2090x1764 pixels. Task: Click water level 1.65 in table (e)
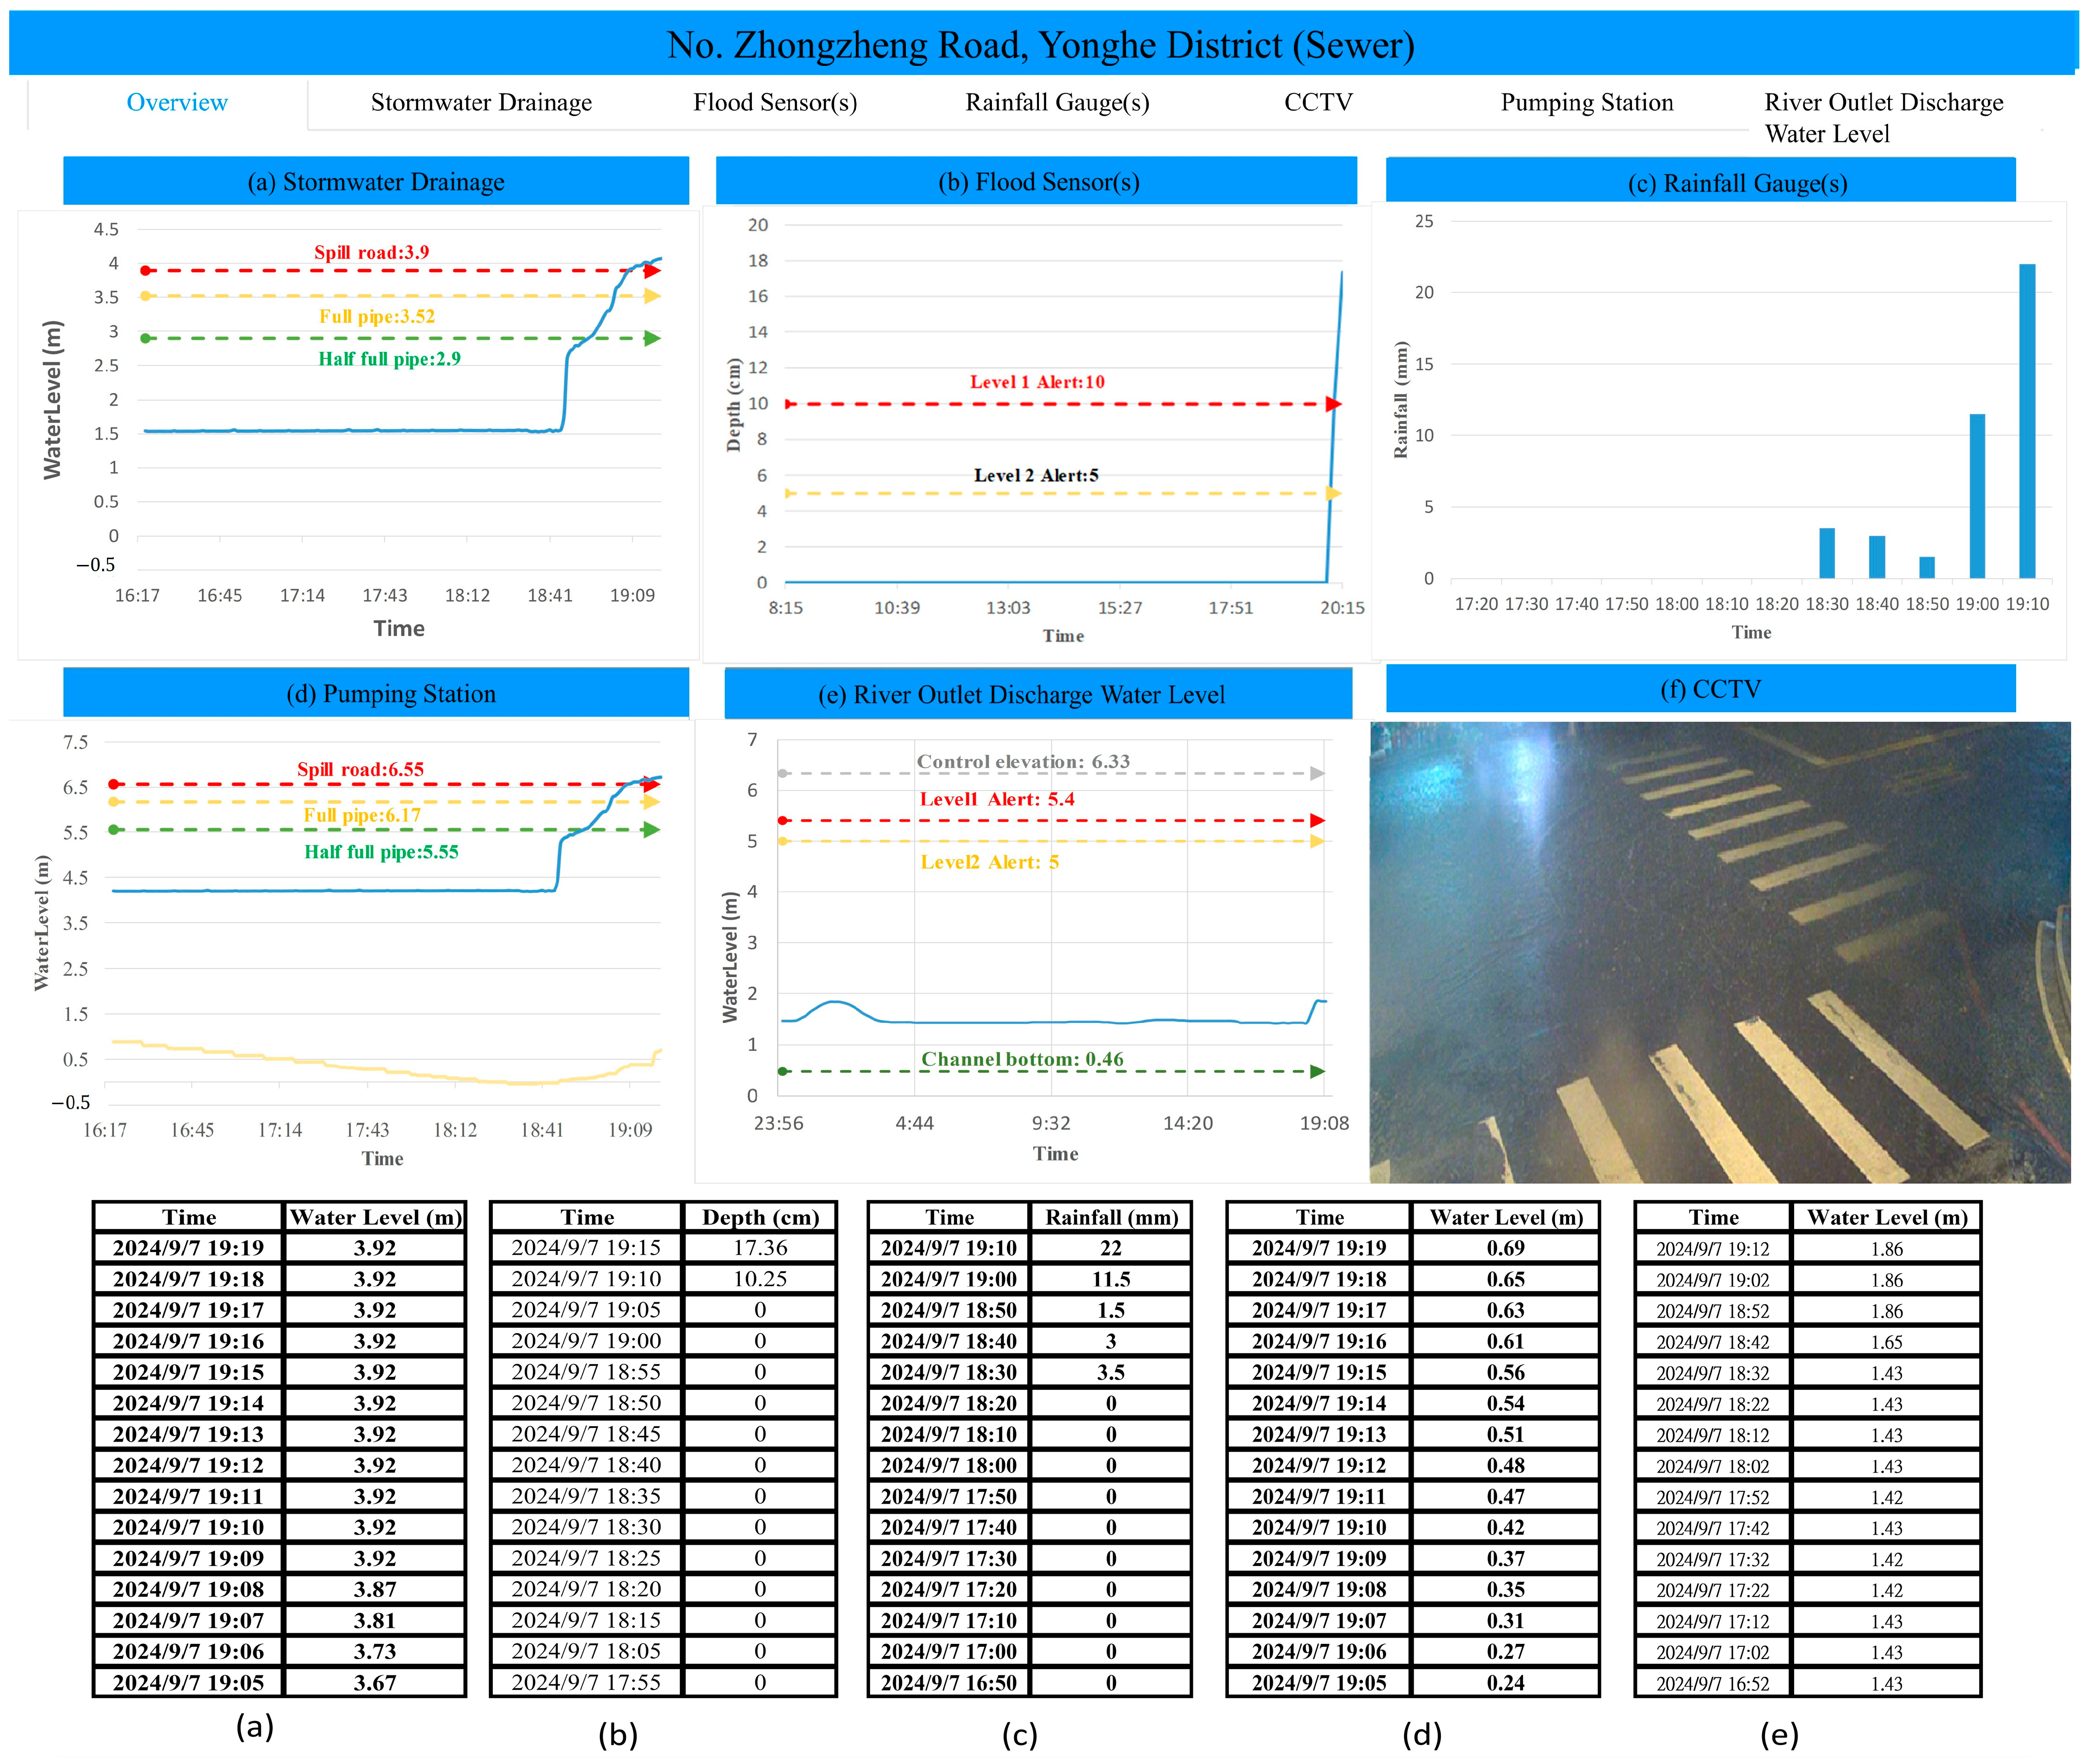[1886, 1342]
